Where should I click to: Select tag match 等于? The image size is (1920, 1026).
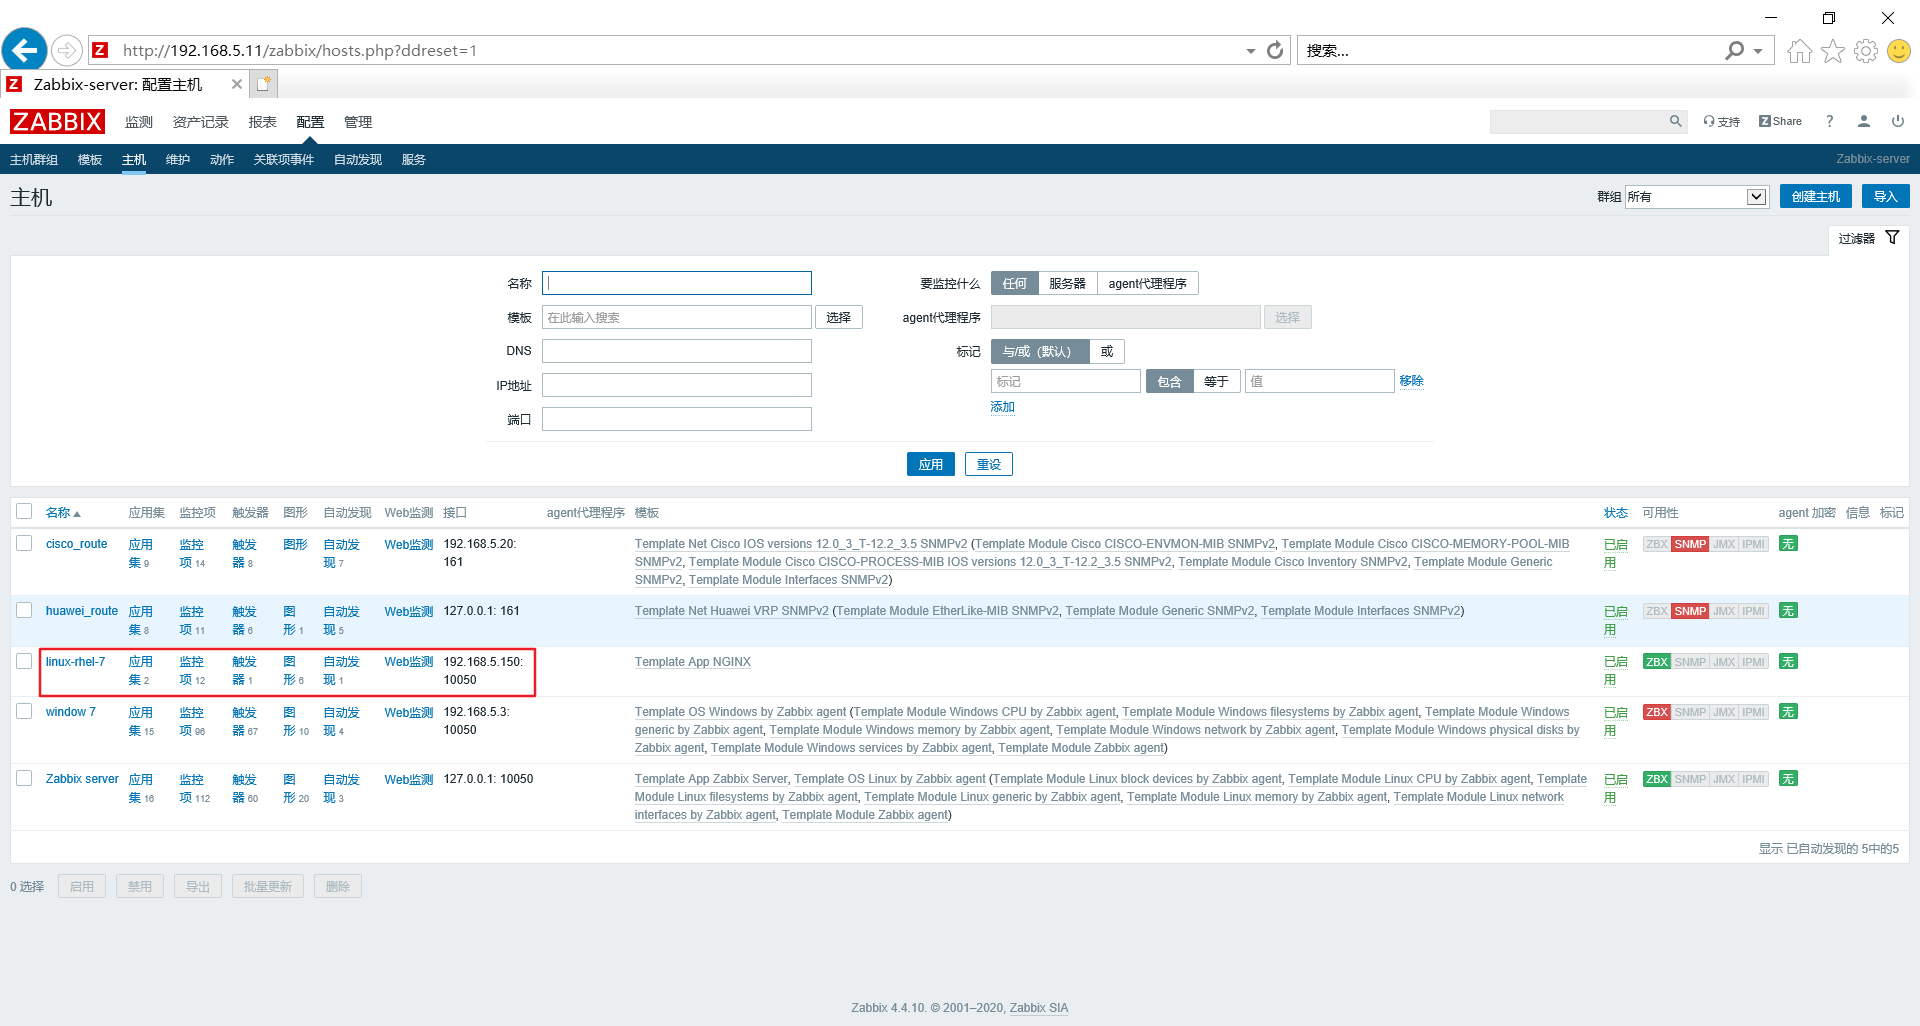pyautogui.click(x=1216, y=381)
